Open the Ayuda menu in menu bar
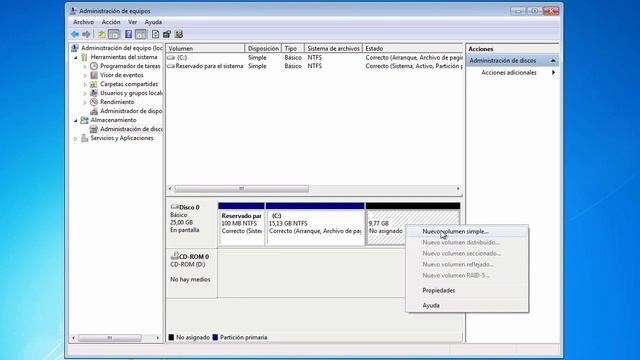Viewport: 640px width, 360px height. [153, 22]
